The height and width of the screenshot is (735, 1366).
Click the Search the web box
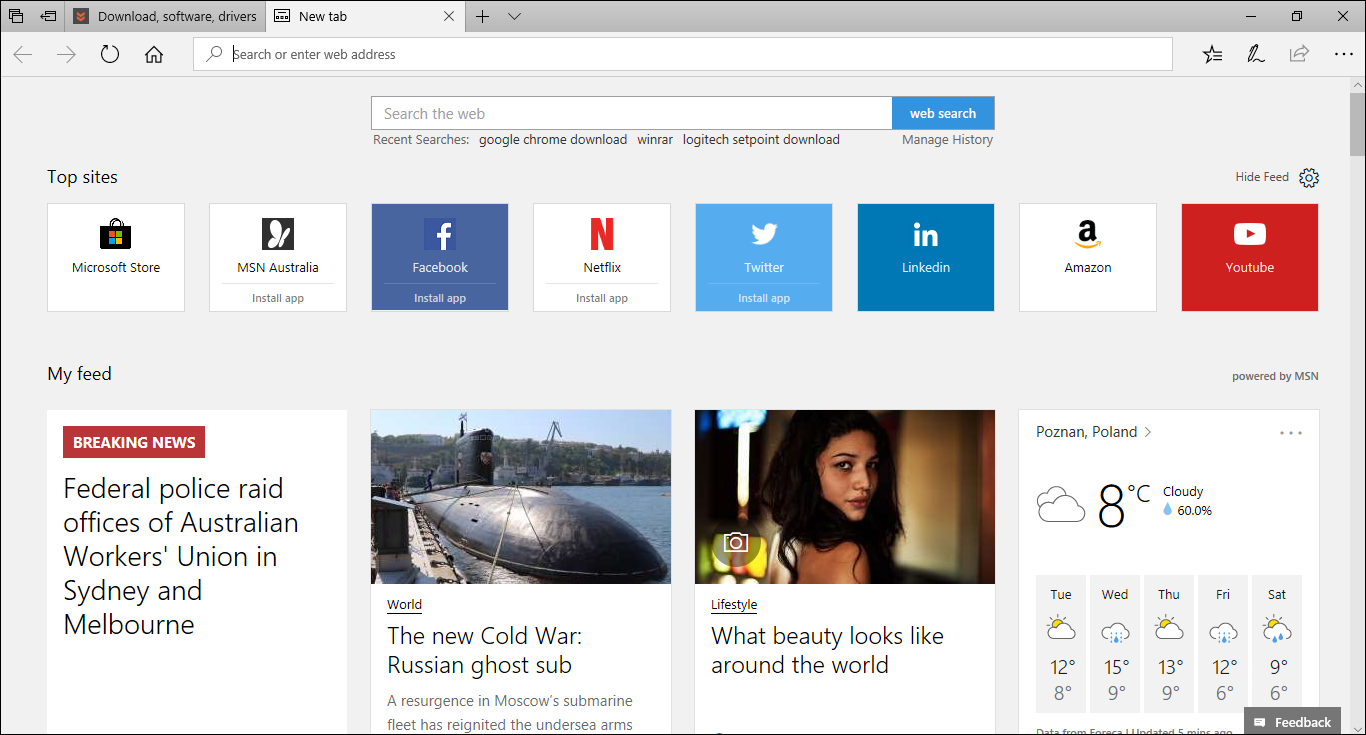[632, 113]
